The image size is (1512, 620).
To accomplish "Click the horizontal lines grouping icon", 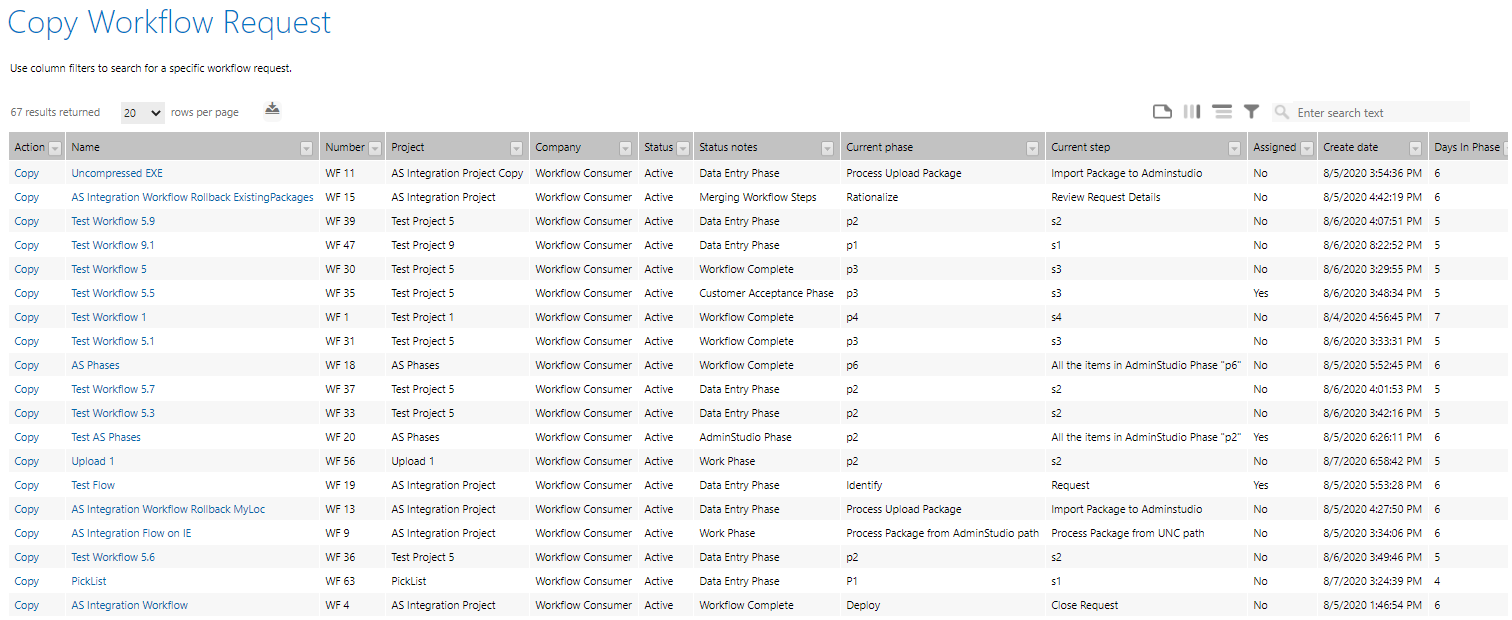I will tap(1222, 112).
